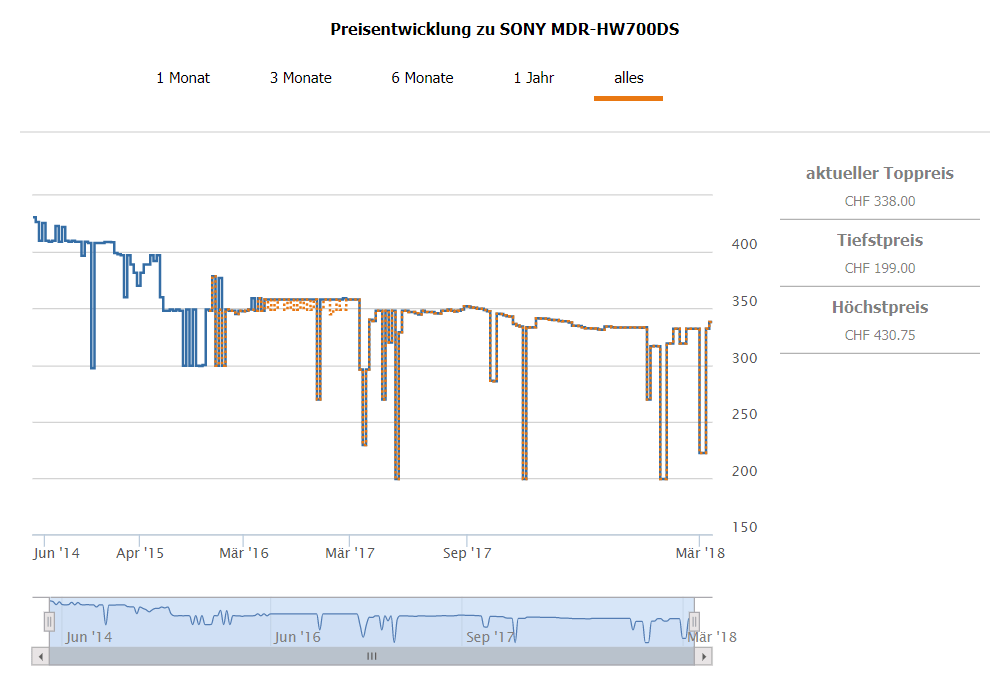The image size is (999, 690).
Task: Switch to the '3 Monate' range
Action: click(300, 78)
